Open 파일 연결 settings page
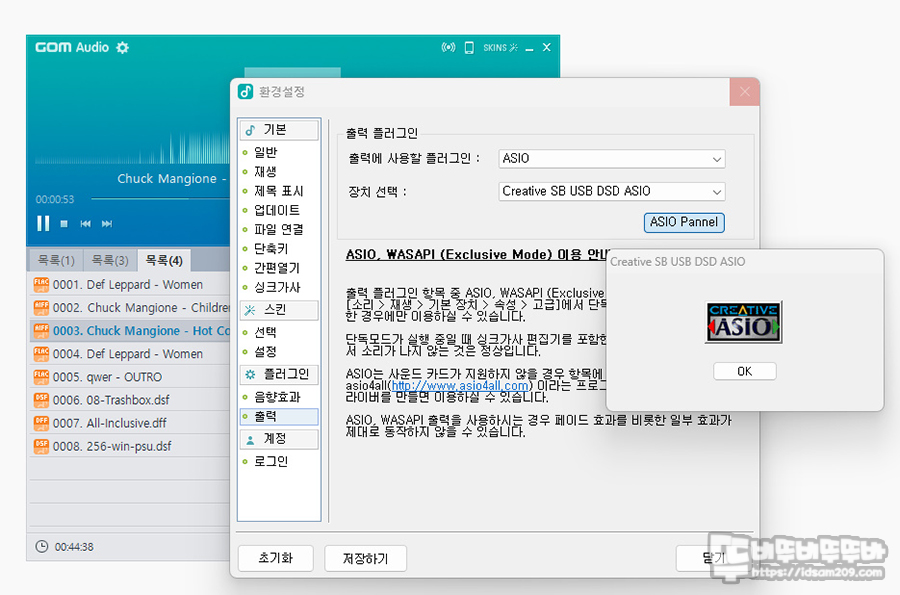The image size is (900, 595). [278, 230]
